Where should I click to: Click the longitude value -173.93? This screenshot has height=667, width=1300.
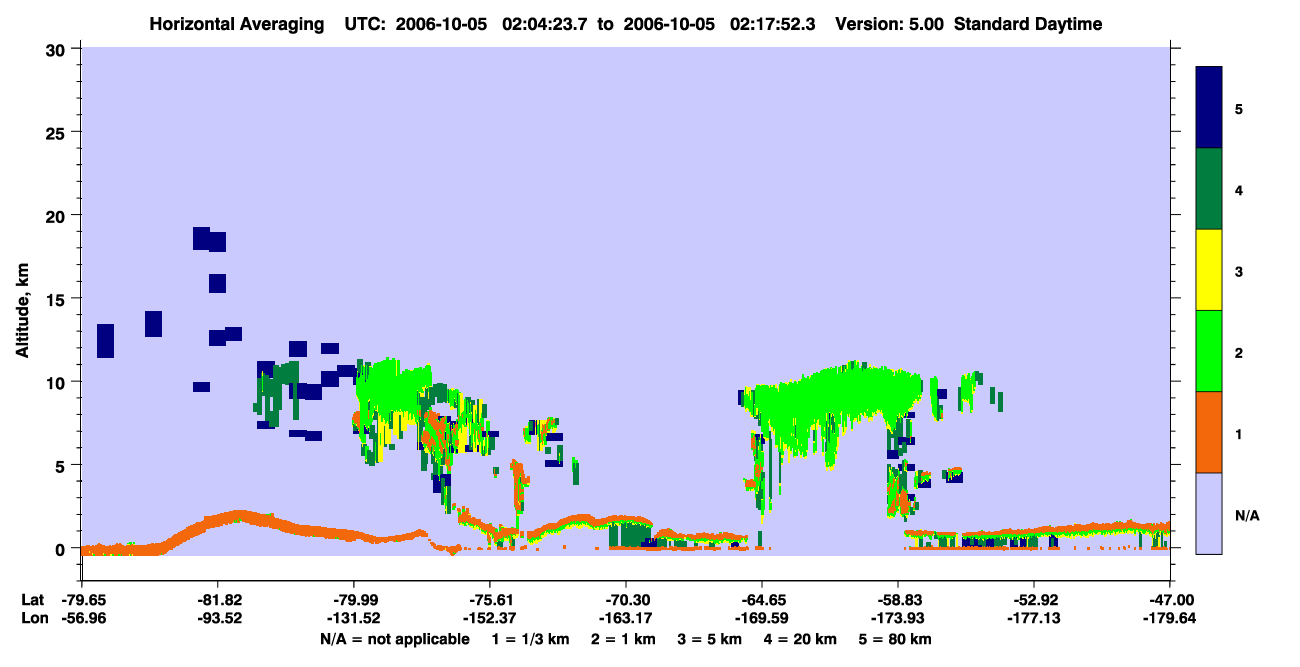(x=898, y=618)
